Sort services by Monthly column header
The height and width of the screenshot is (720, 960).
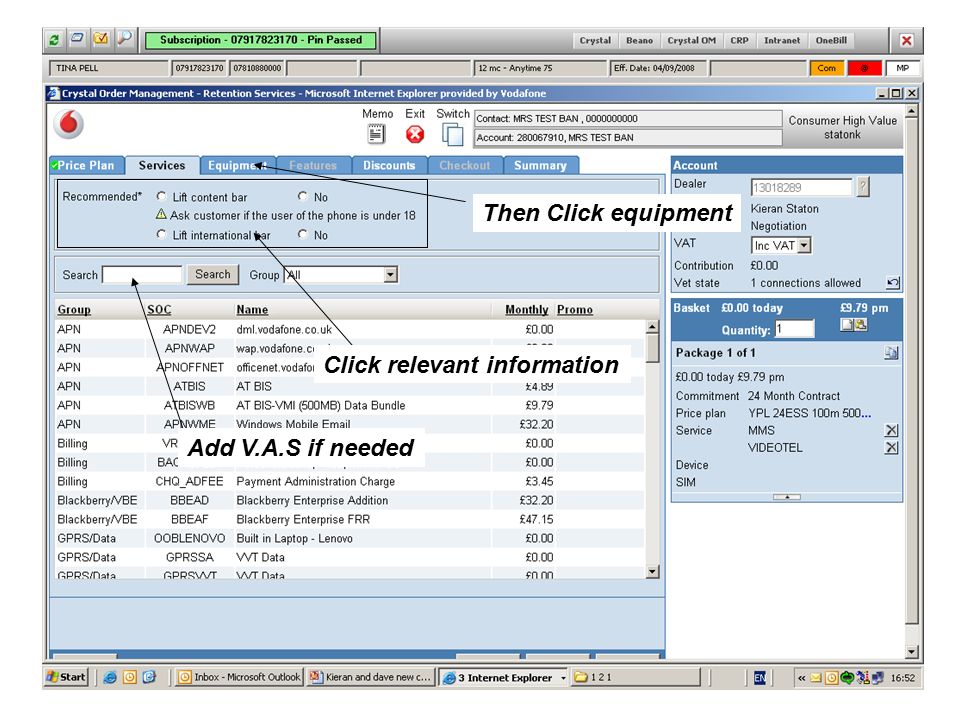coord(527,310)
